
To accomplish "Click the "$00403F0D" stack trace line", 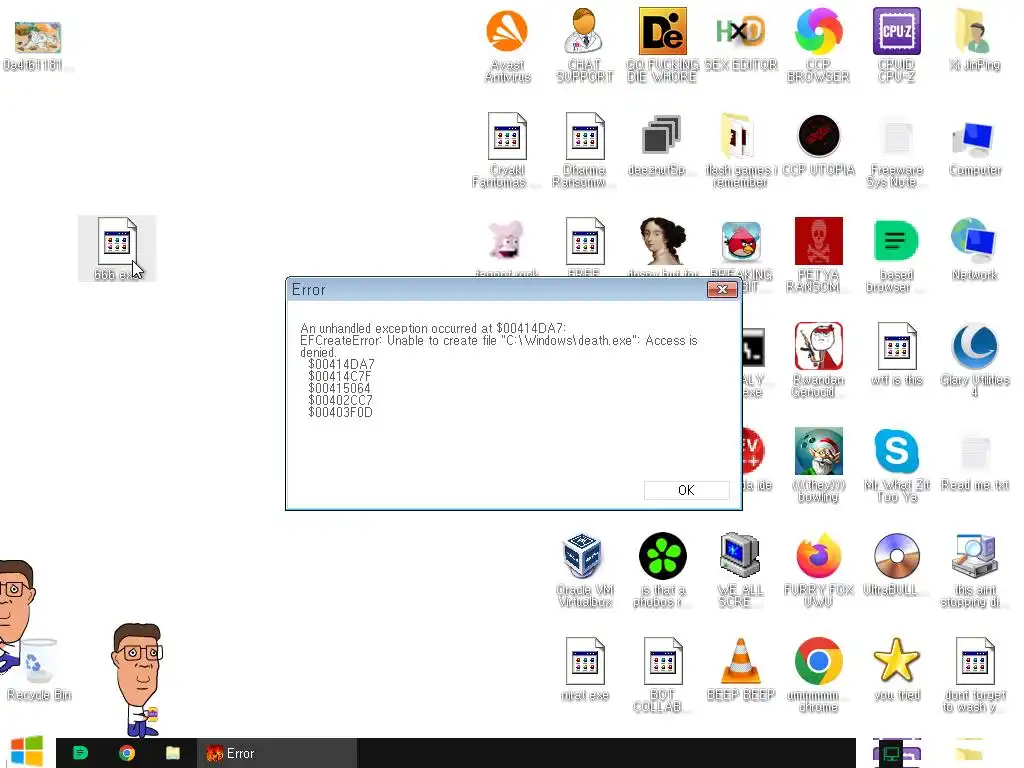I will coord(340,412).
